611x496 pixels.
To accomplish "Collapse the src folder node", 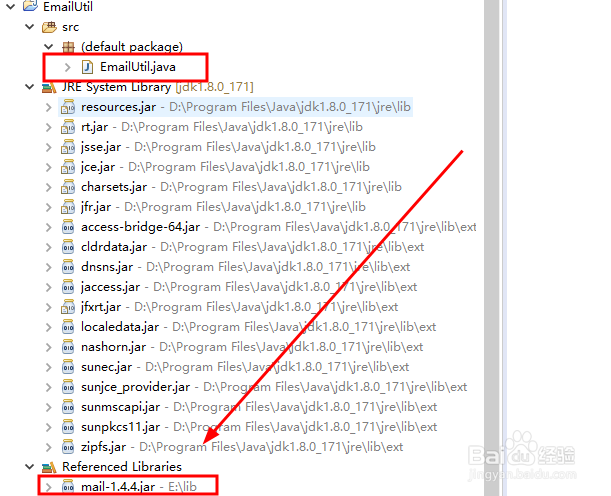I will (x=30, y=27).
